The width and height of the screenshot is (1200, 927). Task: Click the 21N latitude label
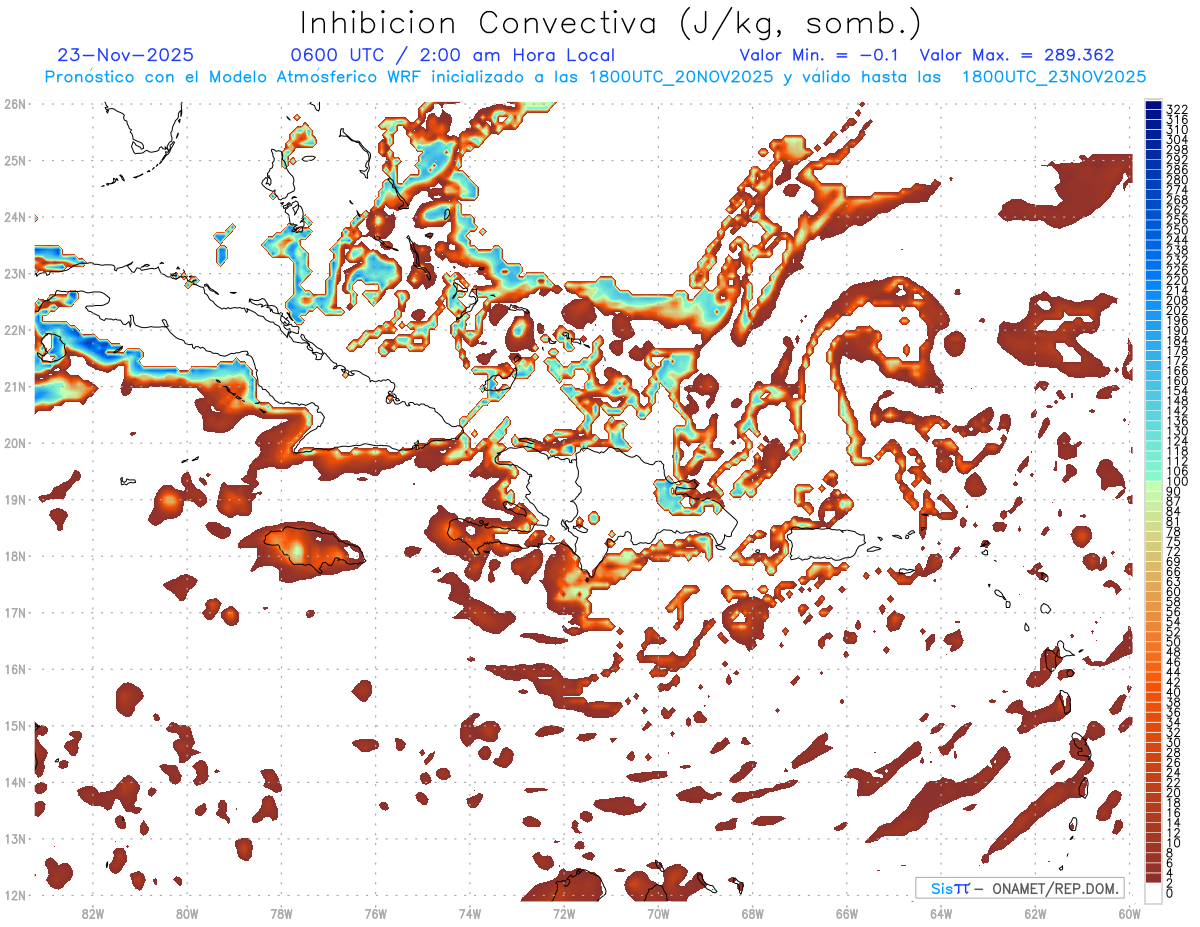pos(15,386)
